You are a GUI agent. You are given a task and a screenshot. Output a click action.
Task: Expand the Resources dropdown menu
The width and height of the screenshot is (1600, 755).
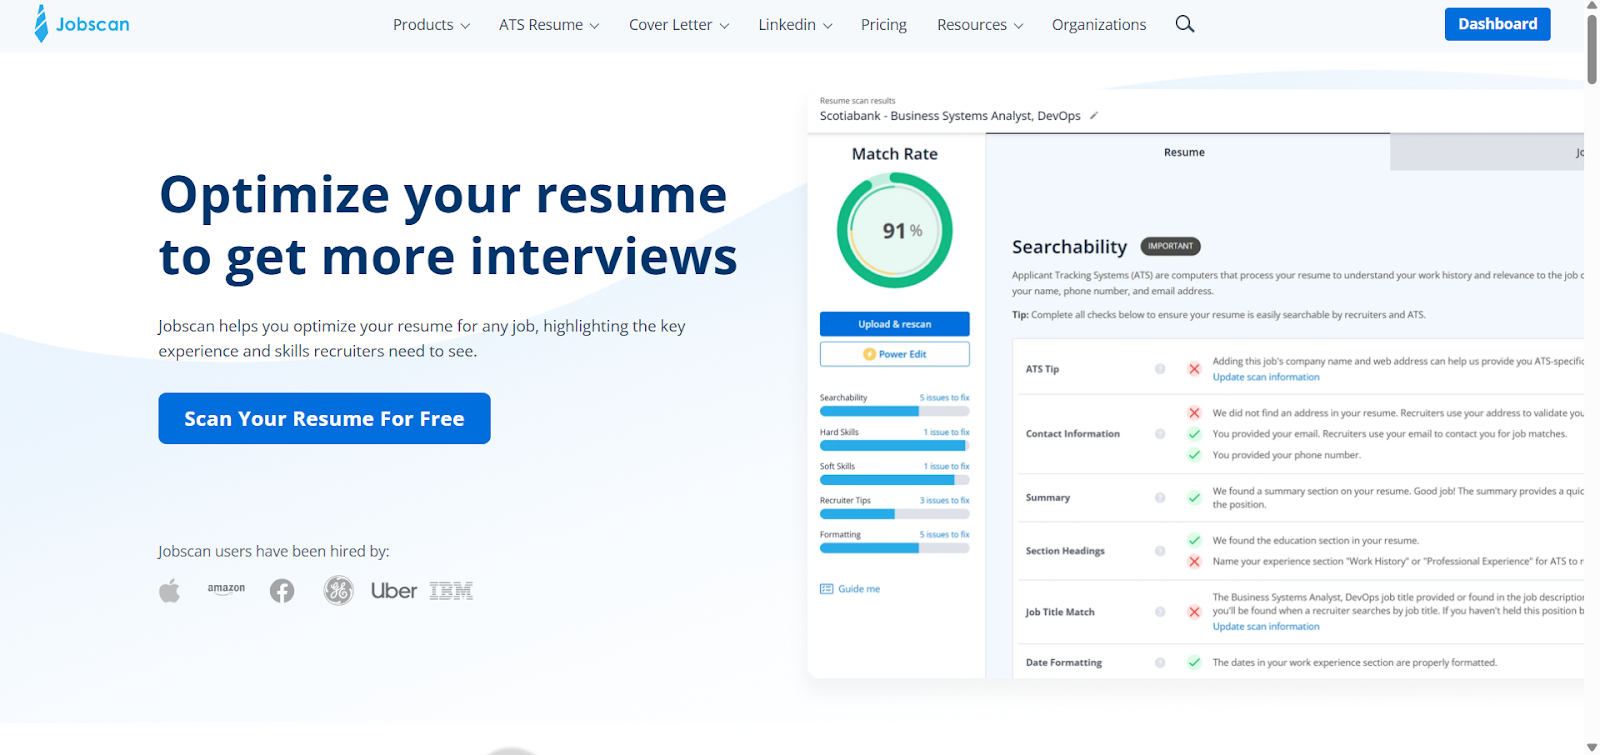(x=980, y=25)
